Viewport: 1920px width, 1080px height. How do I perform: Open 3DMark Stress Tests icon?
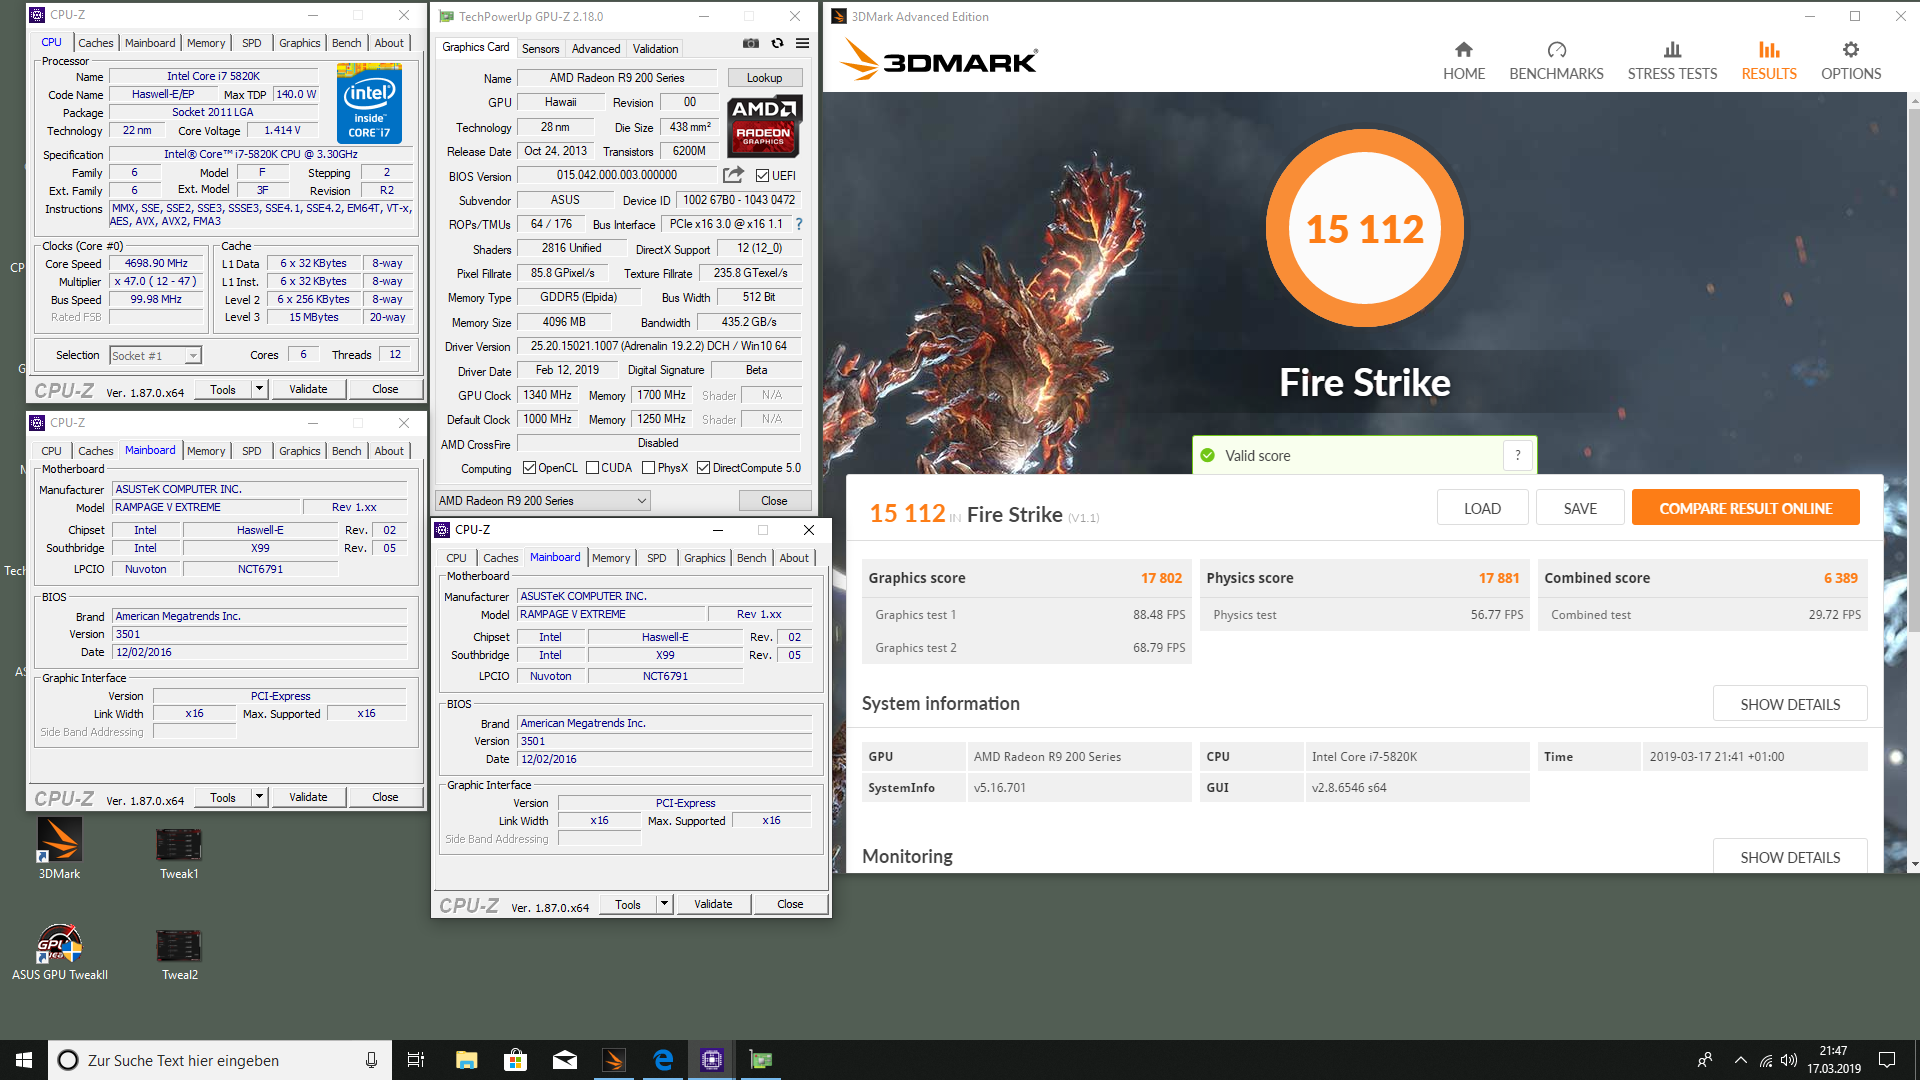1672,49
